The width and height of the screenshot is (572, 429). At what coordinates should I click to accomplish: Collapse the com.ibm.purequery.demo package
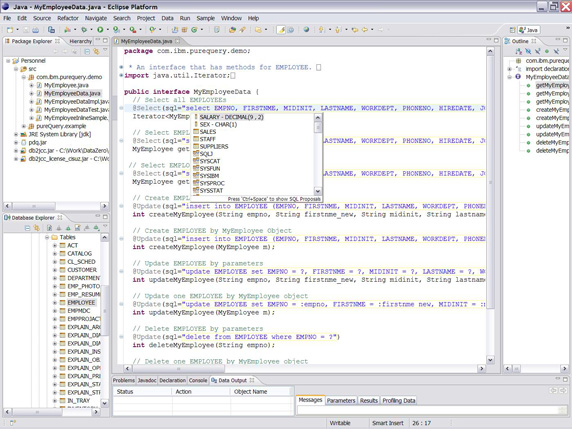pos(23,77)
